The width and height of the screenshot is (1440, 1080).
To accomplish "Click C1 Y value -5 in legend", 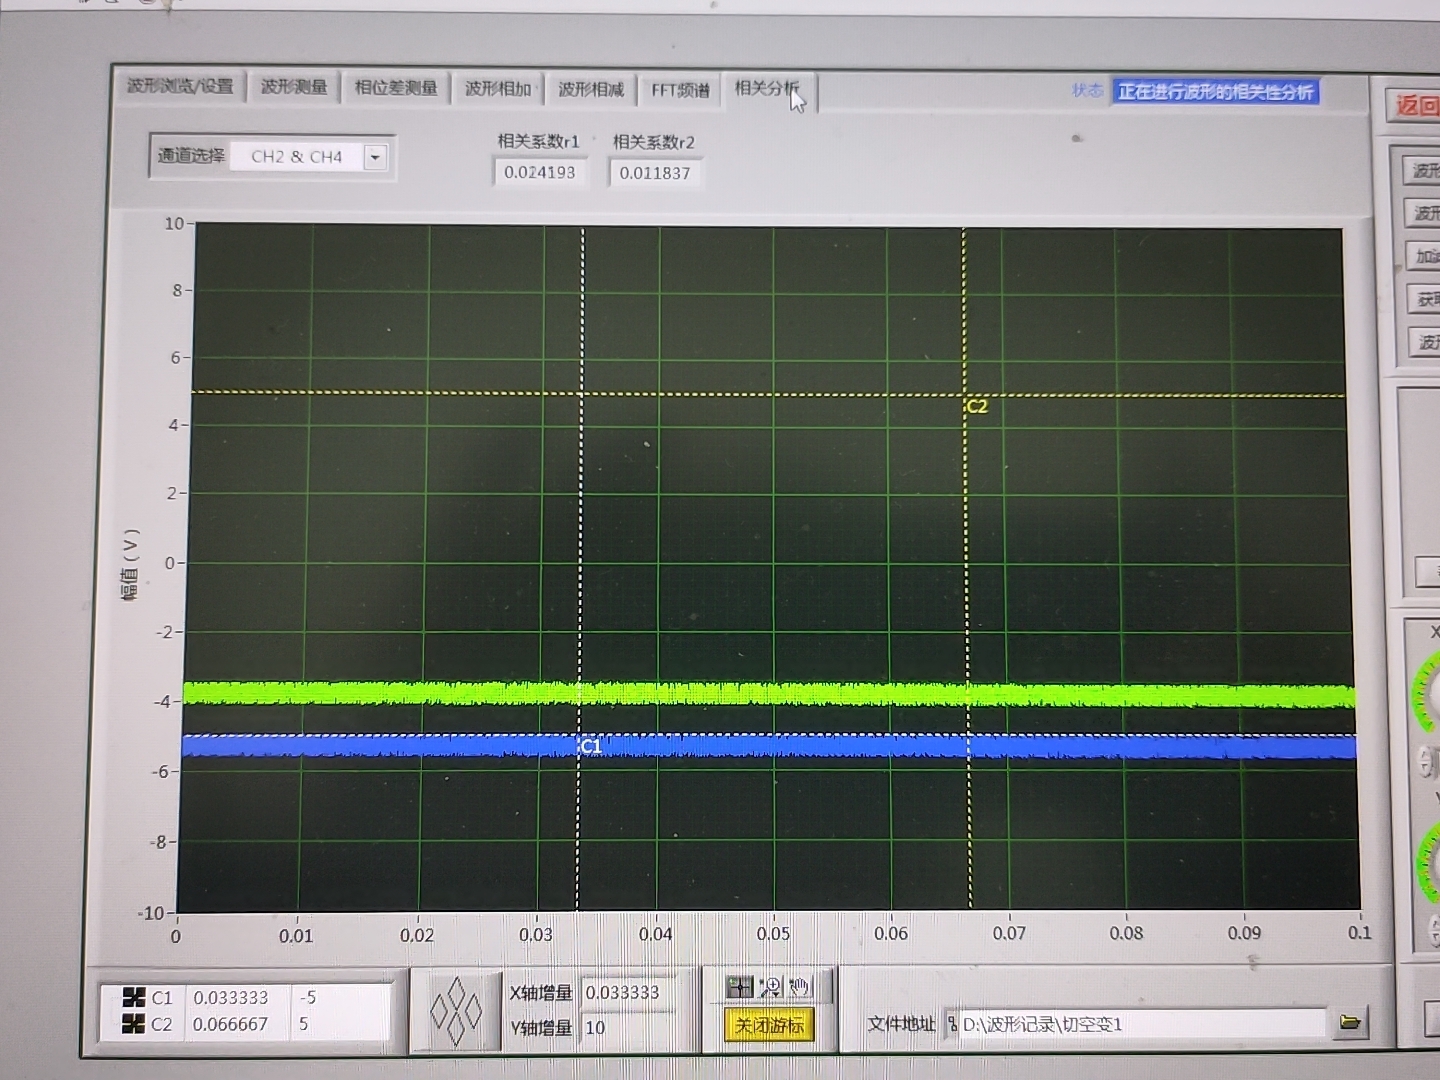I will 308,997.
